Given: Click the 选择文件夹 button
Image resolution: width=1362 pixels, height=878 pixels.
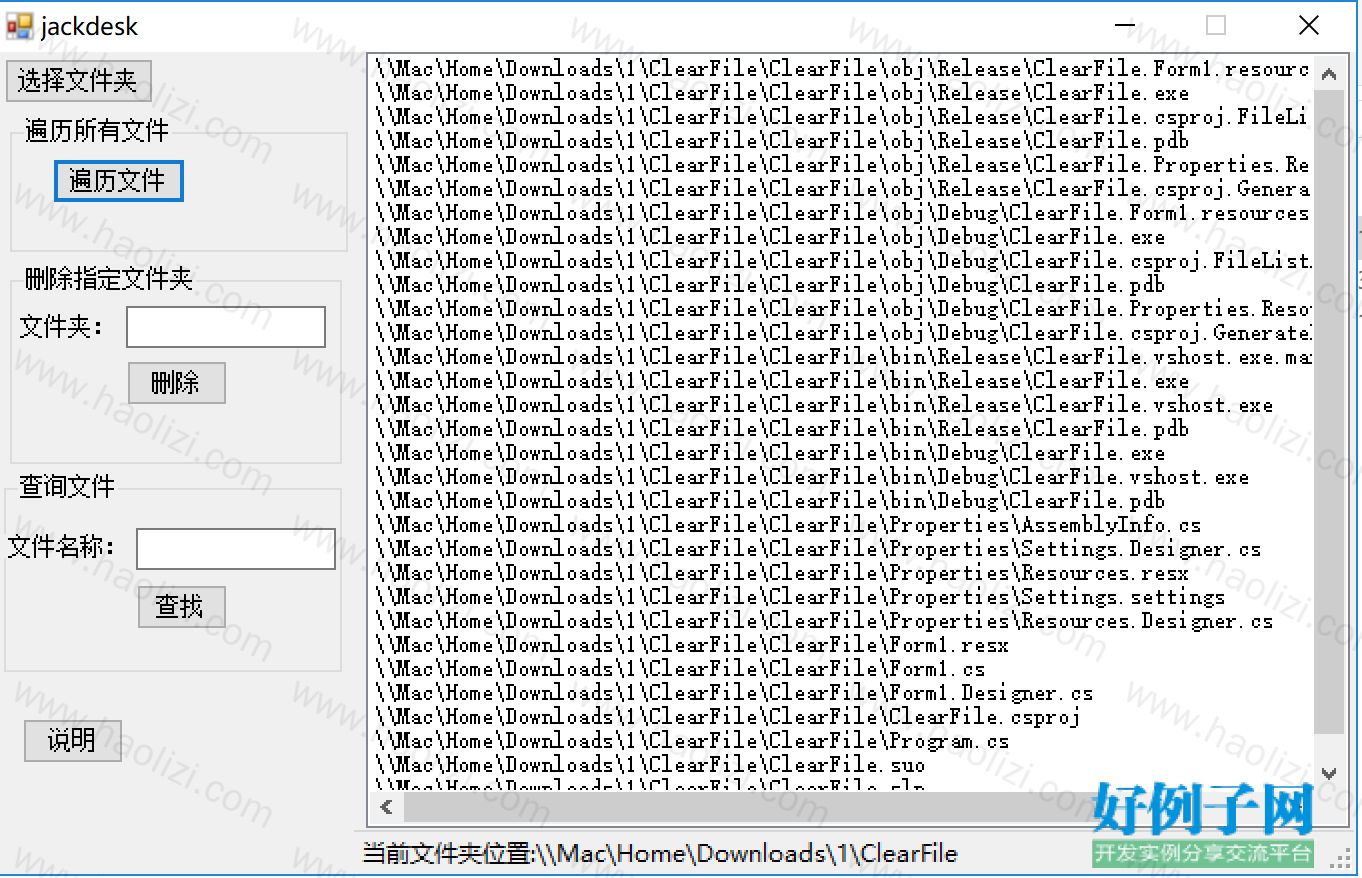Looking at the screenshot, I should point(78,81).
